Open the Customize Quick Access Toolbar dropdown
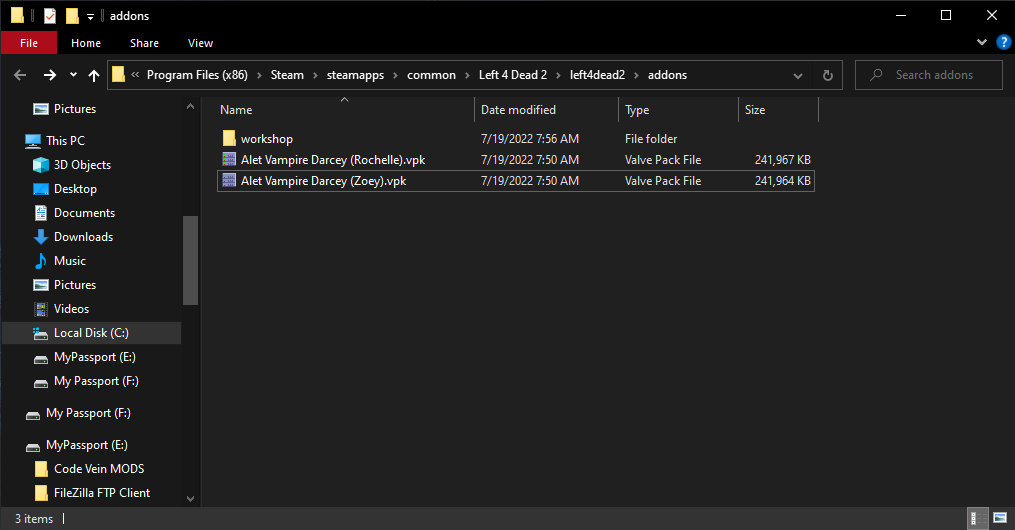1015x530 pixels. [90, 16]
